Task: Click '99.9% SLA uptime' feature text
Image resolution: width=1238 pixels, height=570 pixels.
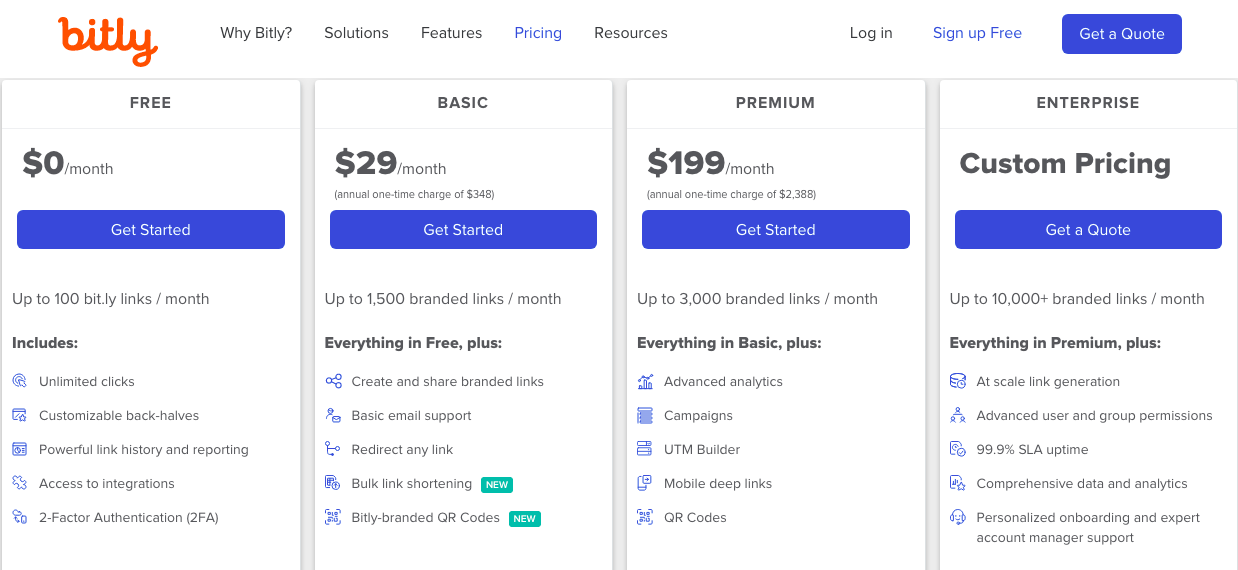Action: pyautogui.click(x=1032, y=449)
